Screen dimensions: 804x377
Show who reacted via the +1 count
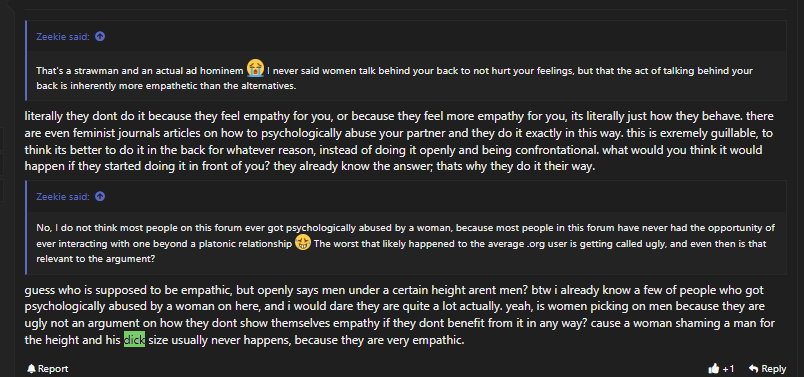pyautogui.click(x=728, y=369)
